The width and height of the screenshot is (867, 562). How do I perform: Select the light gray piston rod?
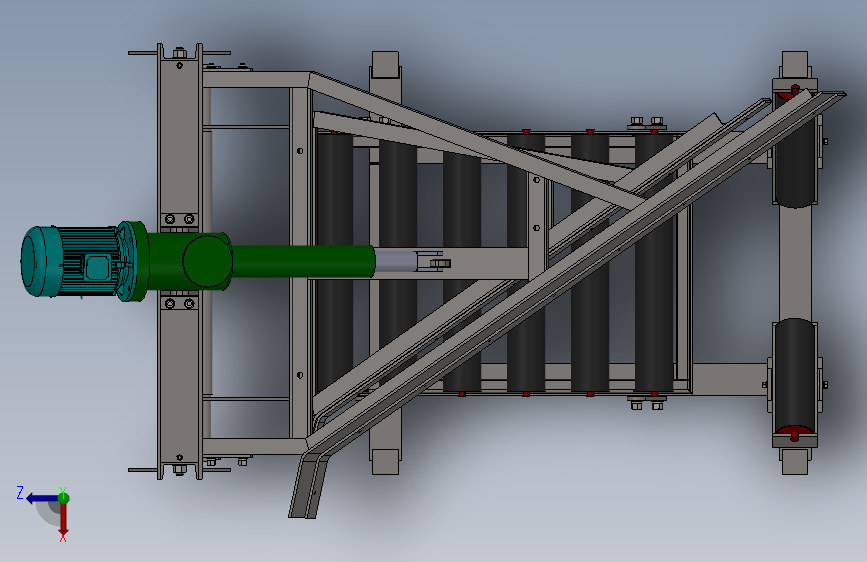[395, 261]
